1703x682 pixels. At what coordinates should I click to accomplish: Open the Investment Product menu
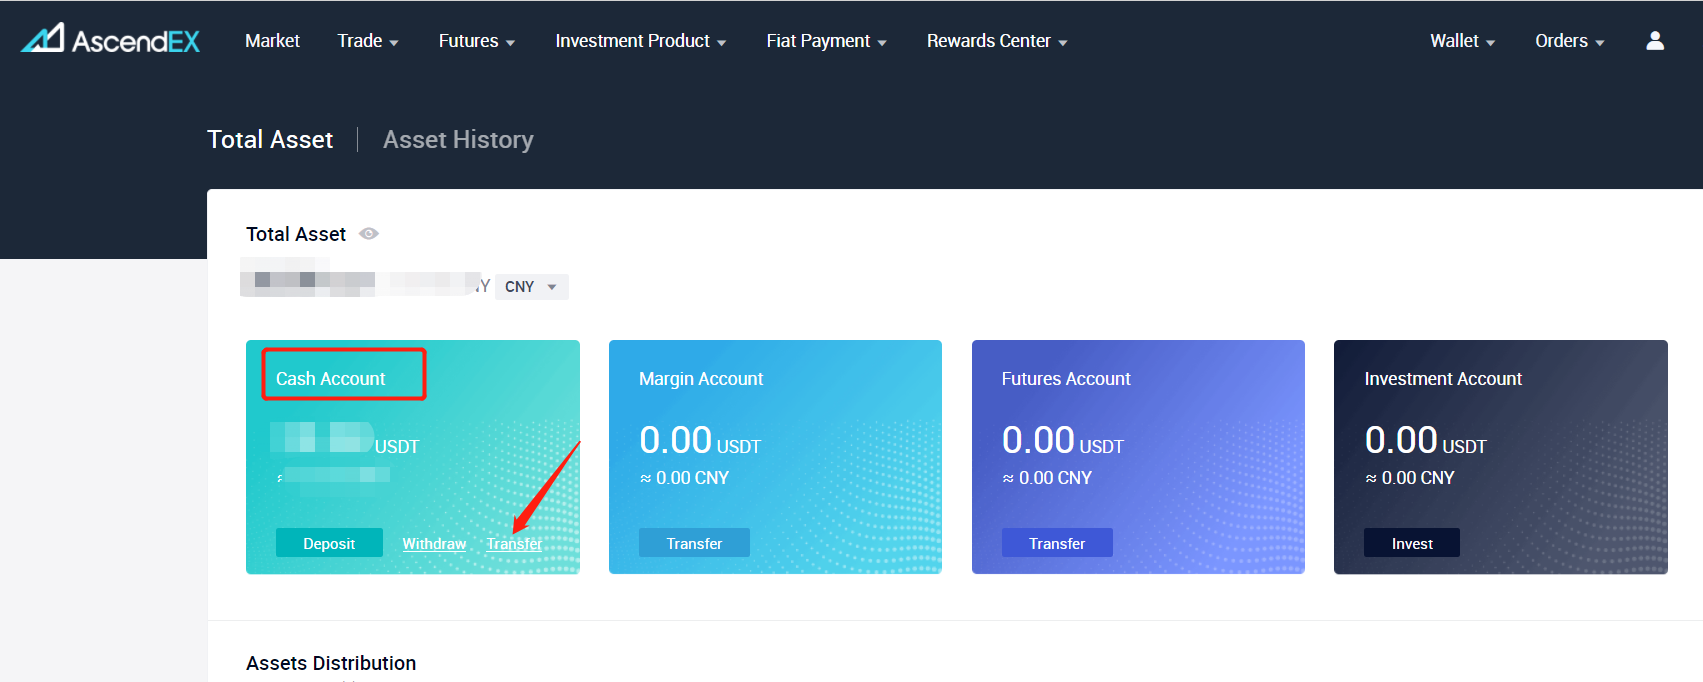[x=640, y=41]
